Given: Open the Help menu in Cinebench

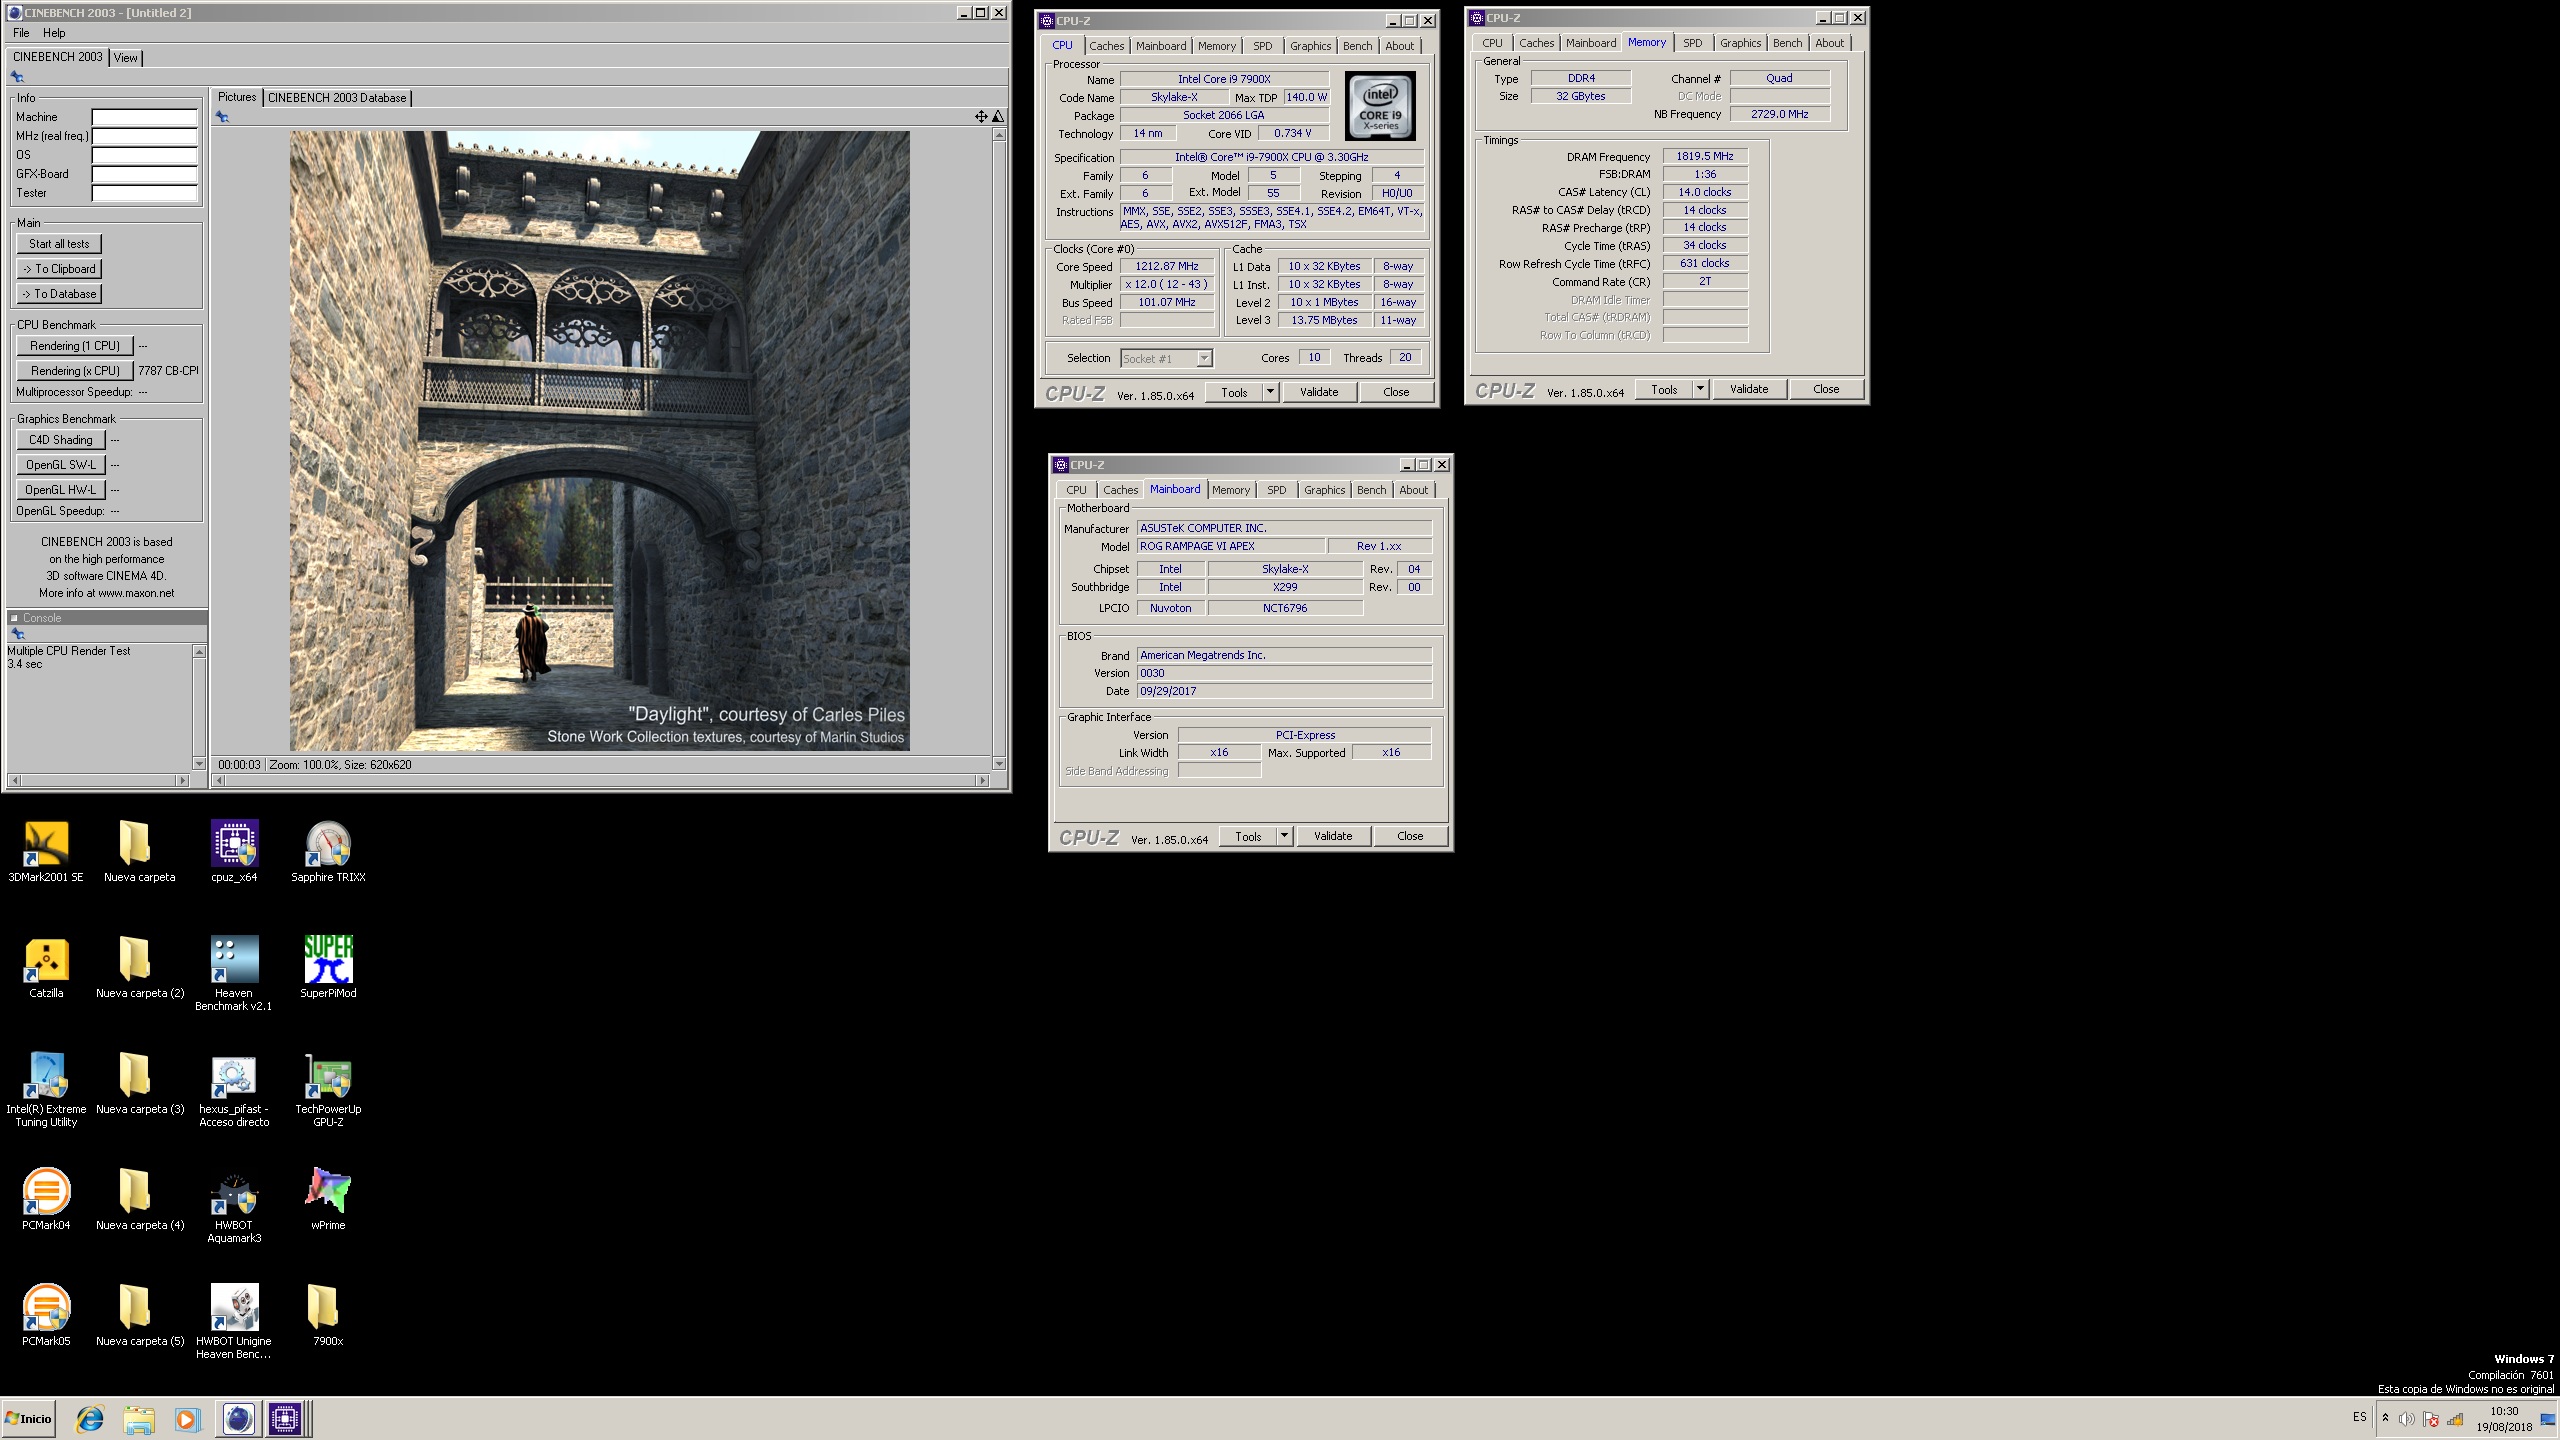Looking at the screenshot, I should pyautogui.click(x=54, y=33).
